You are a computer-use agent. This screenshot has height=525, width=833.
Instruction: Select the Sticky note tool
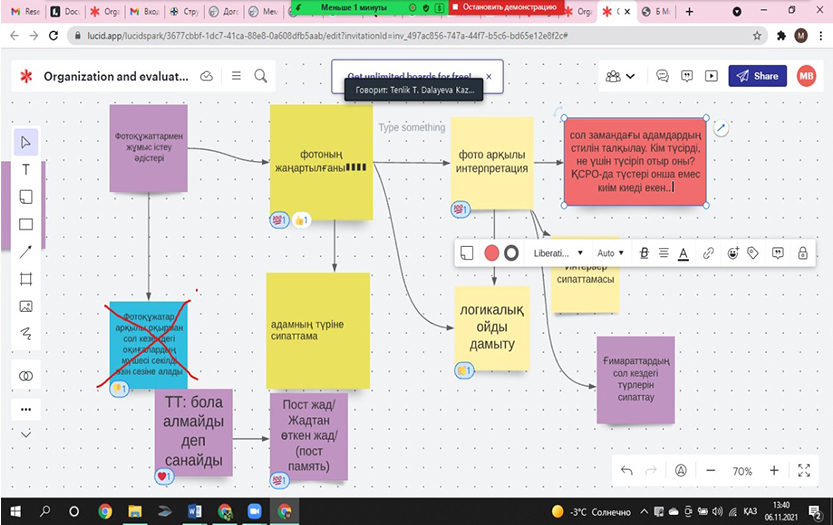(x=26, y=197)
